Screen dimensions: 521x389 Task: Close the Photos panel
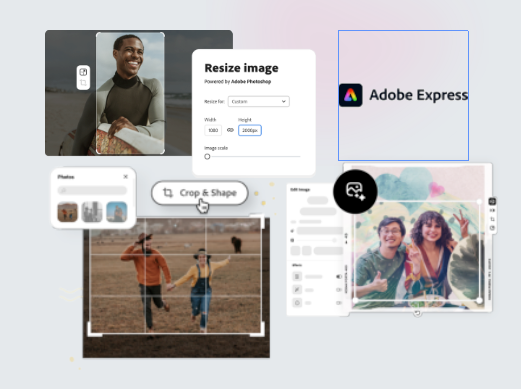[x=126, y=177]
